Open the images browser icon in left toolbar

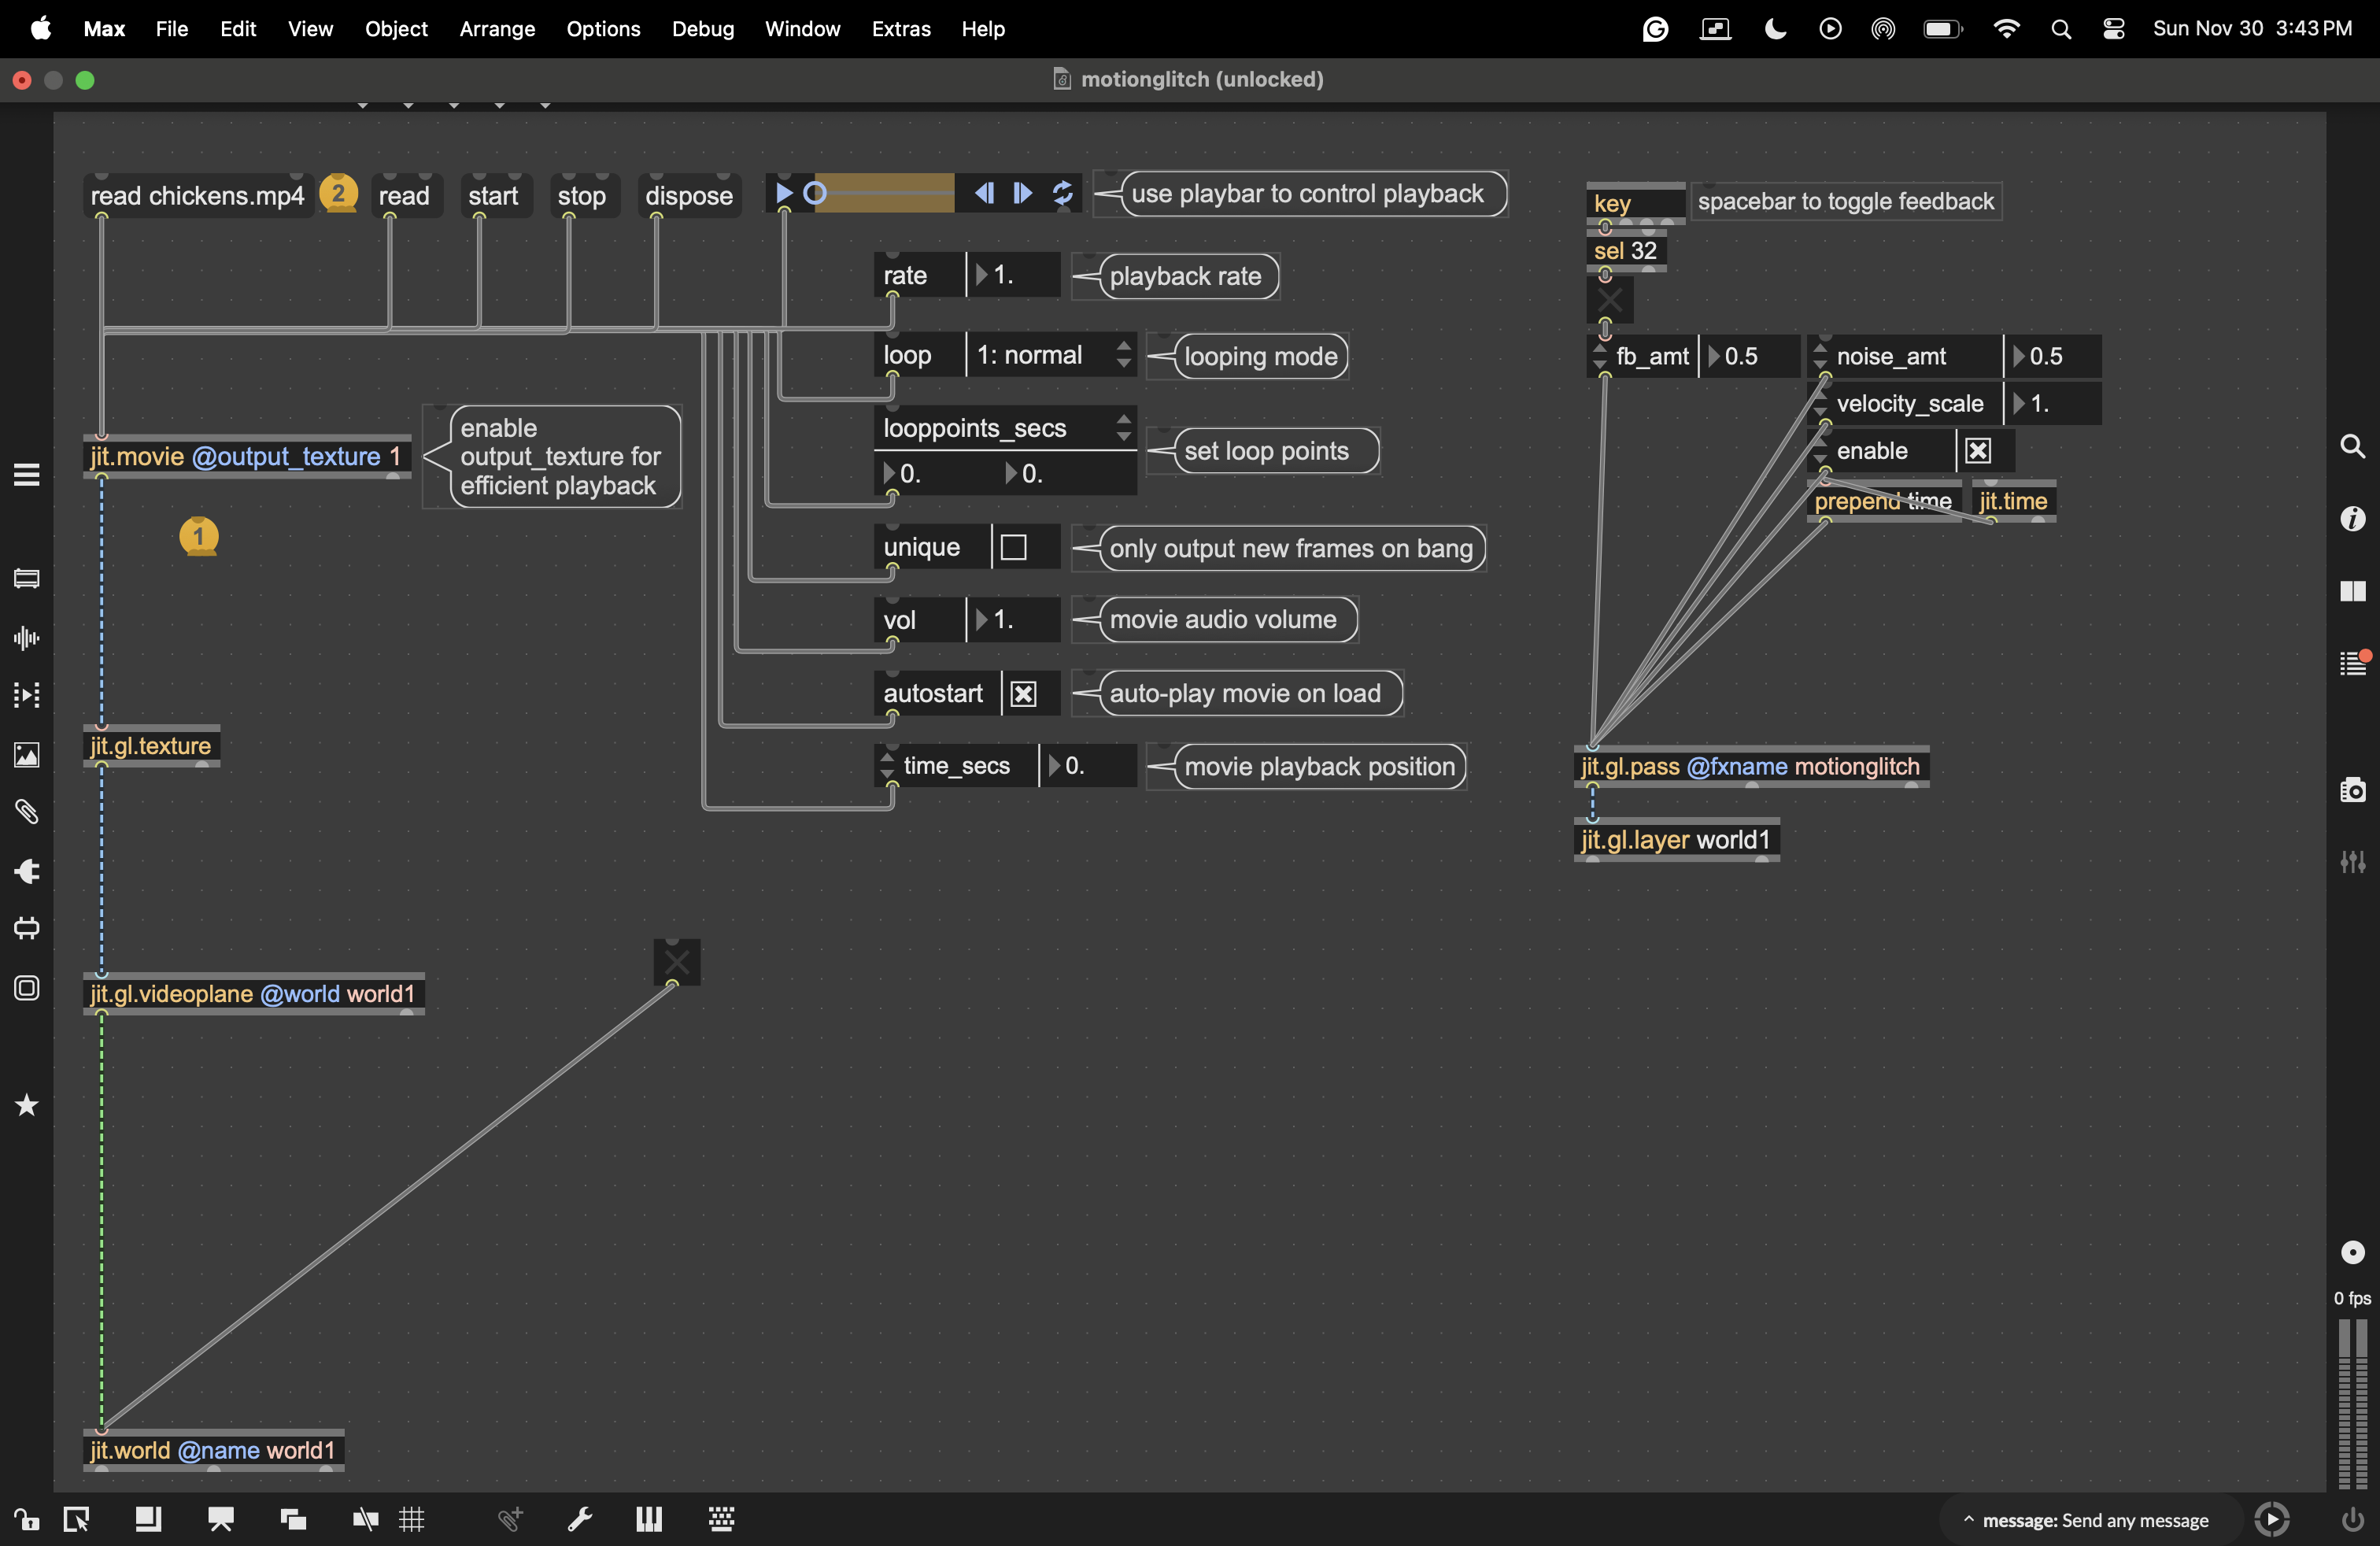click(27, 754)
